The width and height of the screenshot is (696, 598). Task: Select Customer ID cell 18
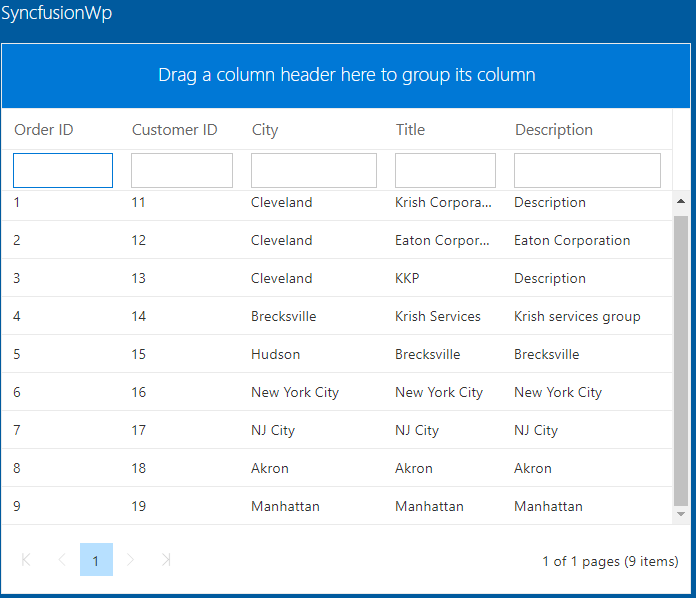pyautogui.click(x=138, y=468)
